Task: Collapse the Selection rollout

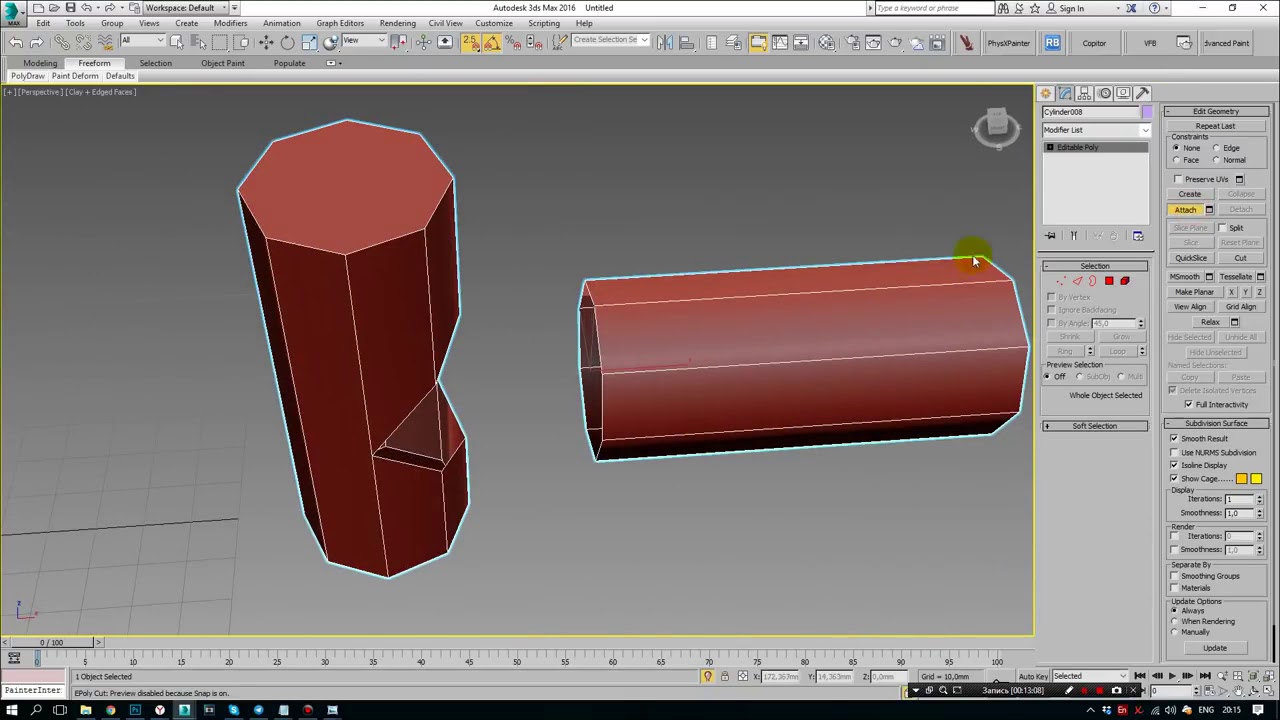Action: (x=1095, y=266)
